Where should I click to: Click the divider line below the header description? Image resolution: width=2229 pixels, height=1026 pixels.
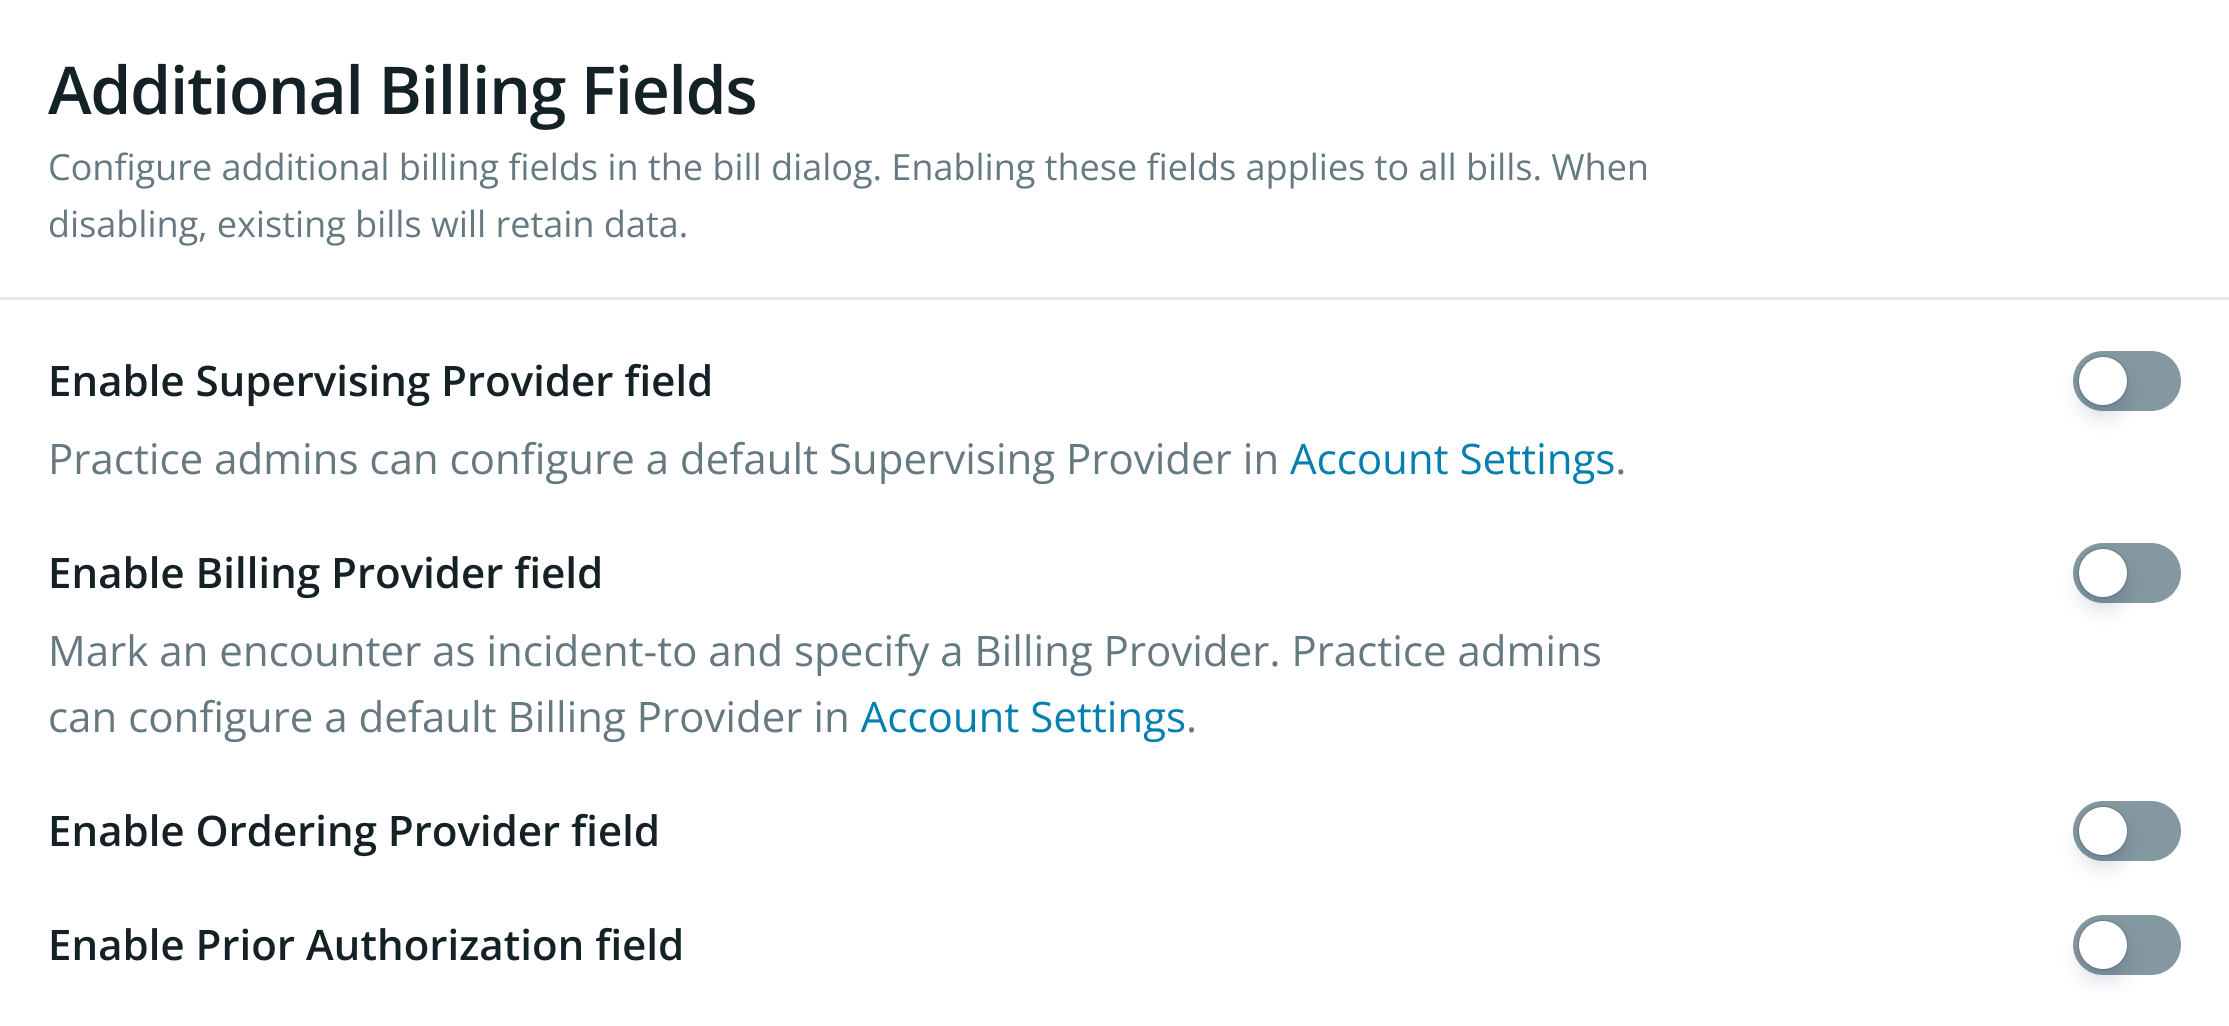pos(1114,298)
